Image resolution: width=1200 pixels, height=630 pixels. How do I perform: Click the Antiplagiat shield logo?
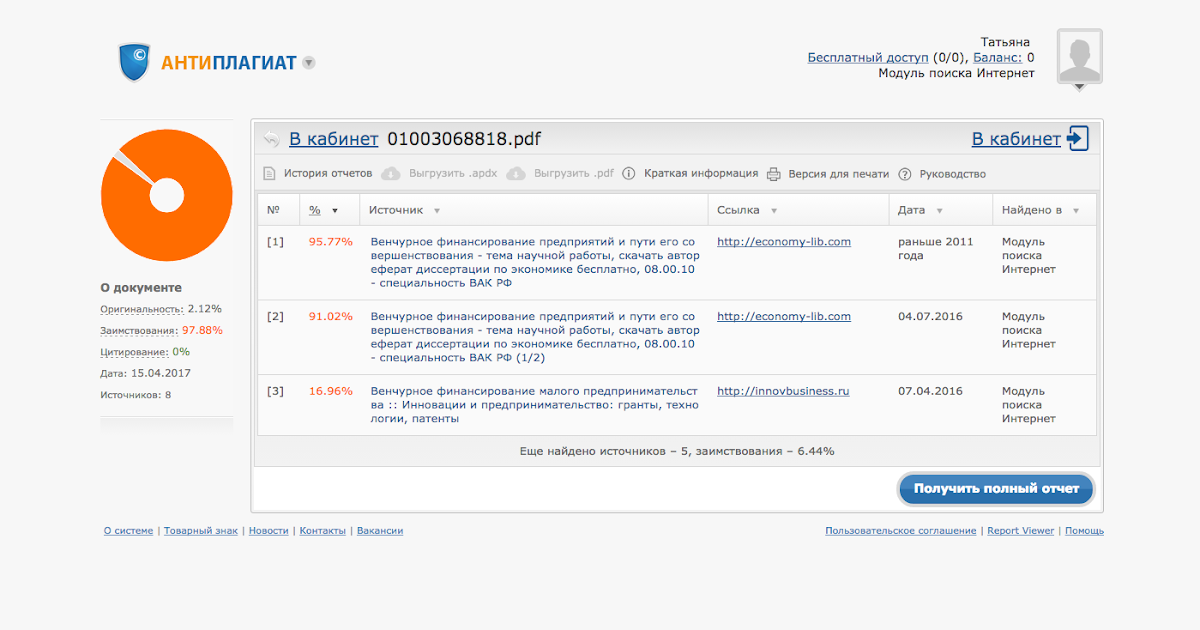pos(134,62)
